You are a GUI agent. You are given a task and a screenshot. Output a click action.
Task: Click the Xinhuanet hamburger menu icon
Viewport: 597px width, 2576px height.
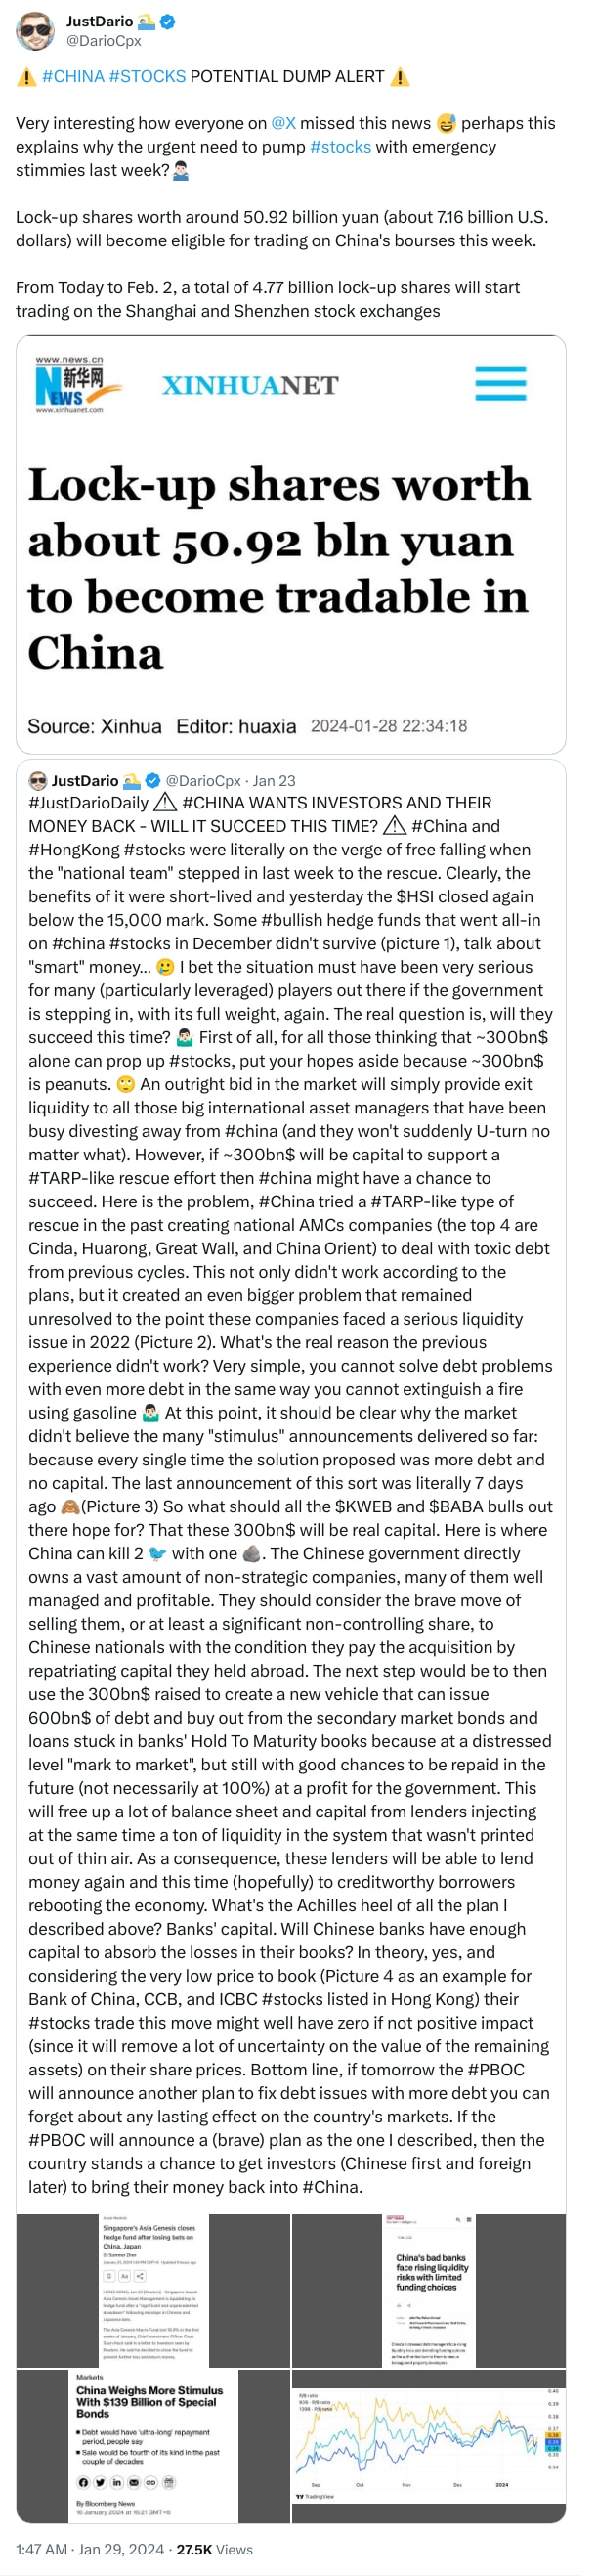[x=500, y=384]
